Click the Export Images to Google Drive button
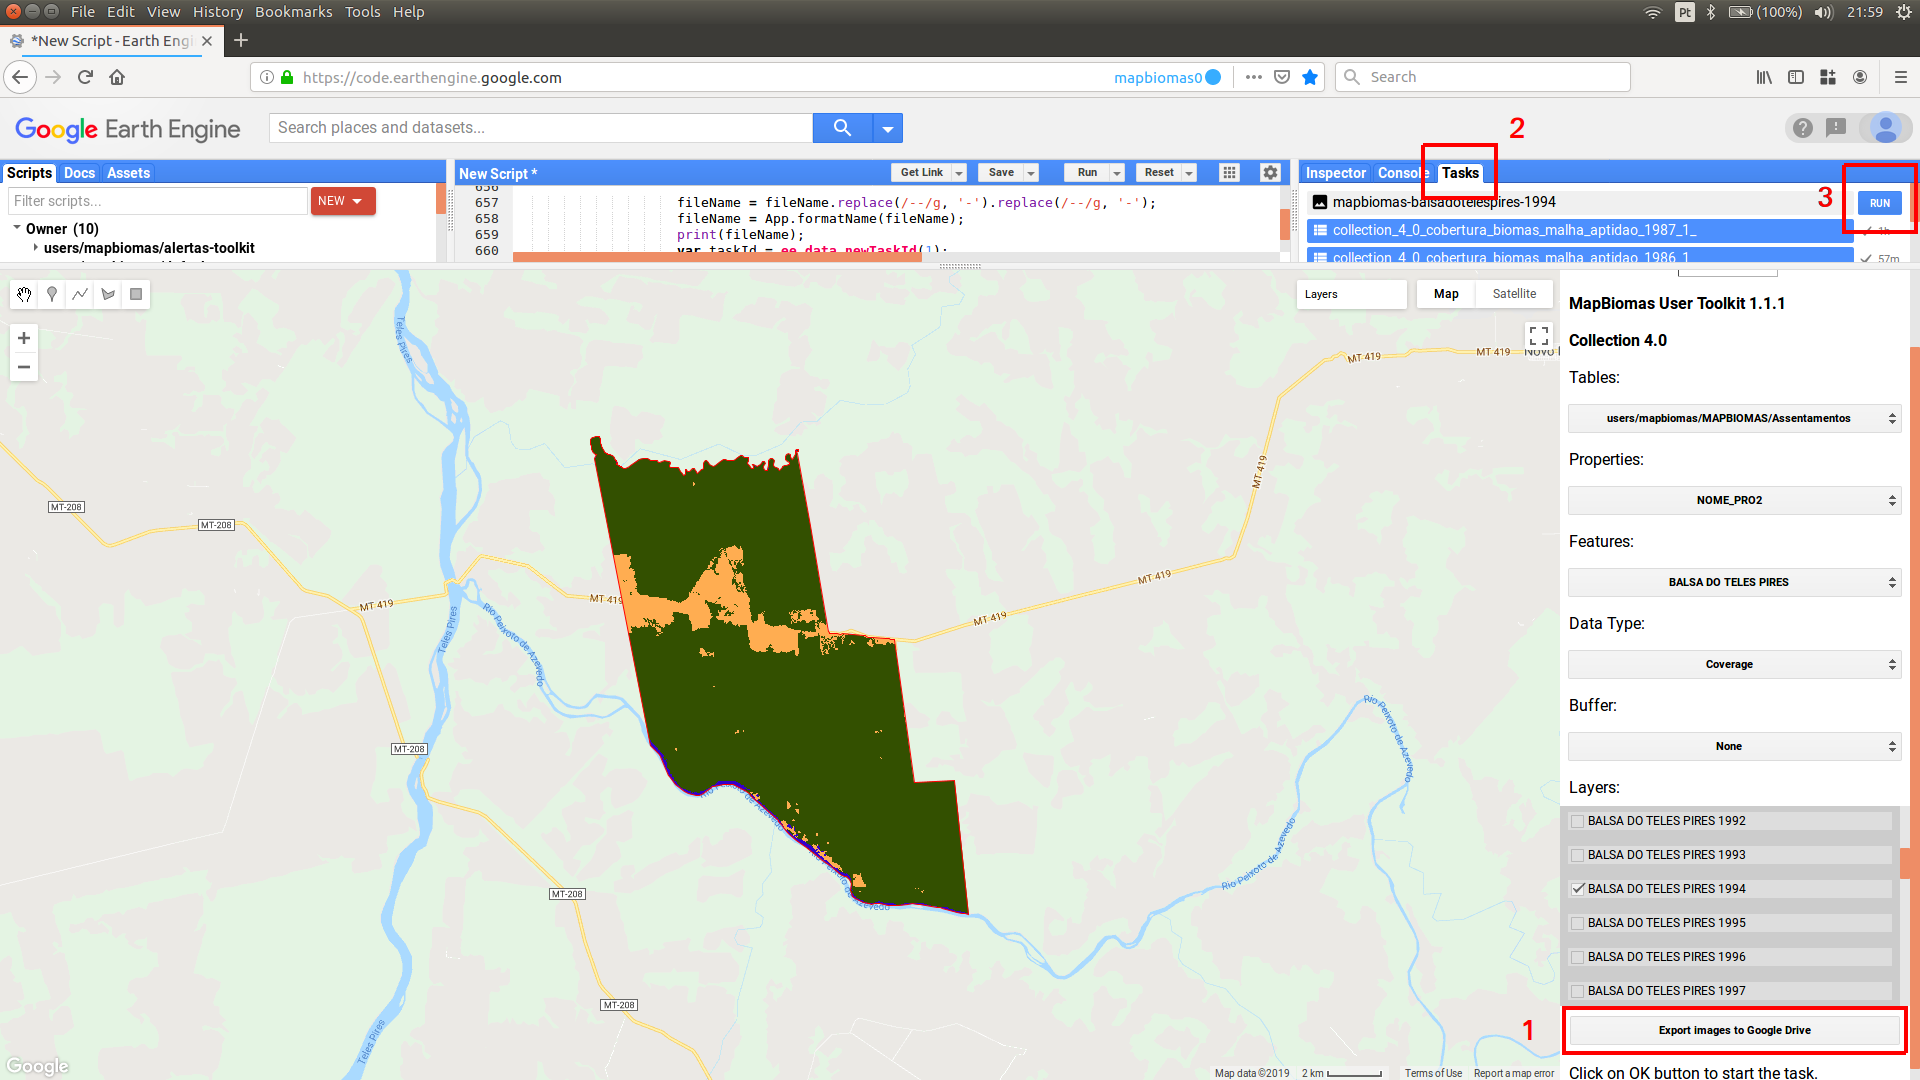The image size is (1920, 1080). point(1731,1030)
